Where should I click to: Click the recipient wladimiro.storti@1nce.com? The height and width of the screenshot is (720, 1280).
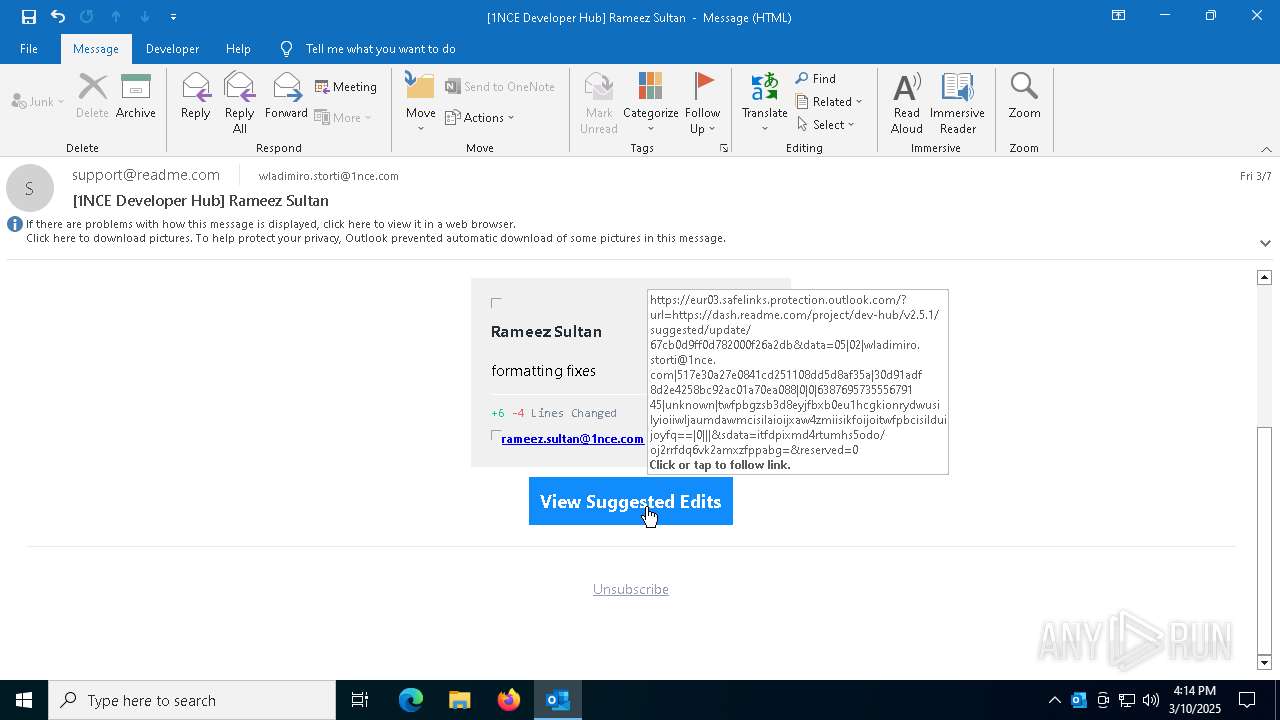pyautogui.click(x=328, y=176)
